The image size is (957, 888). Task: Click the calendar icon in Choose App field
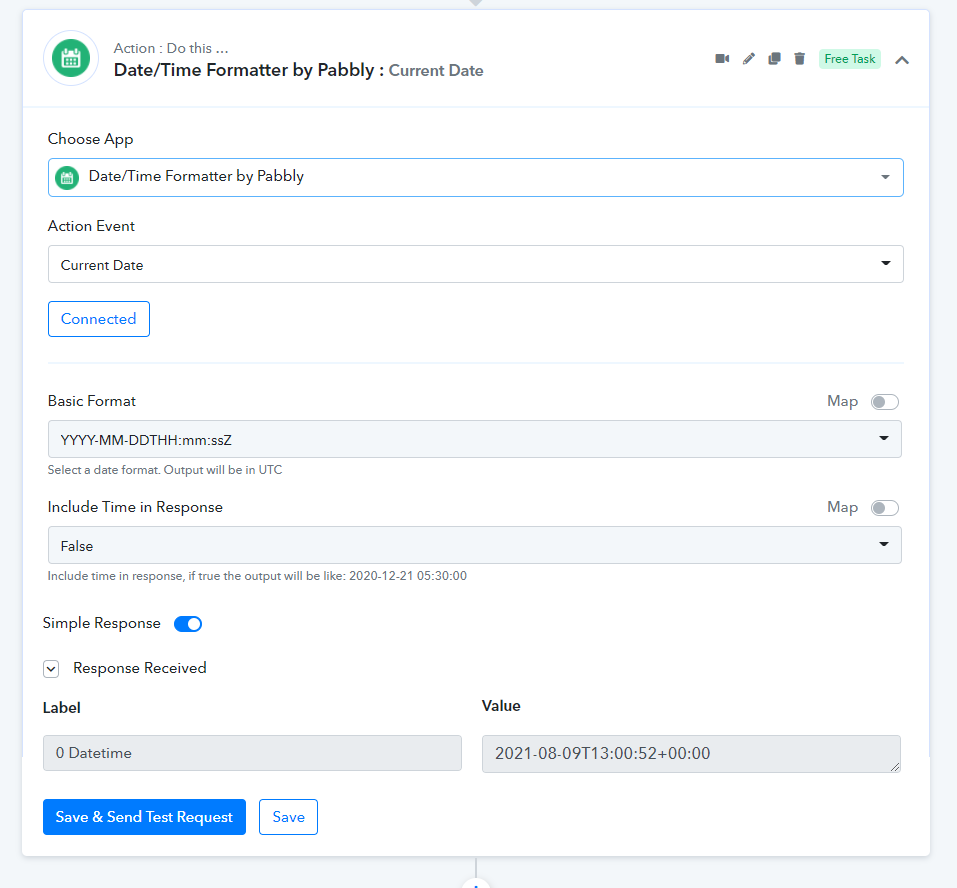pyautogui.click(x=67, y=178)
